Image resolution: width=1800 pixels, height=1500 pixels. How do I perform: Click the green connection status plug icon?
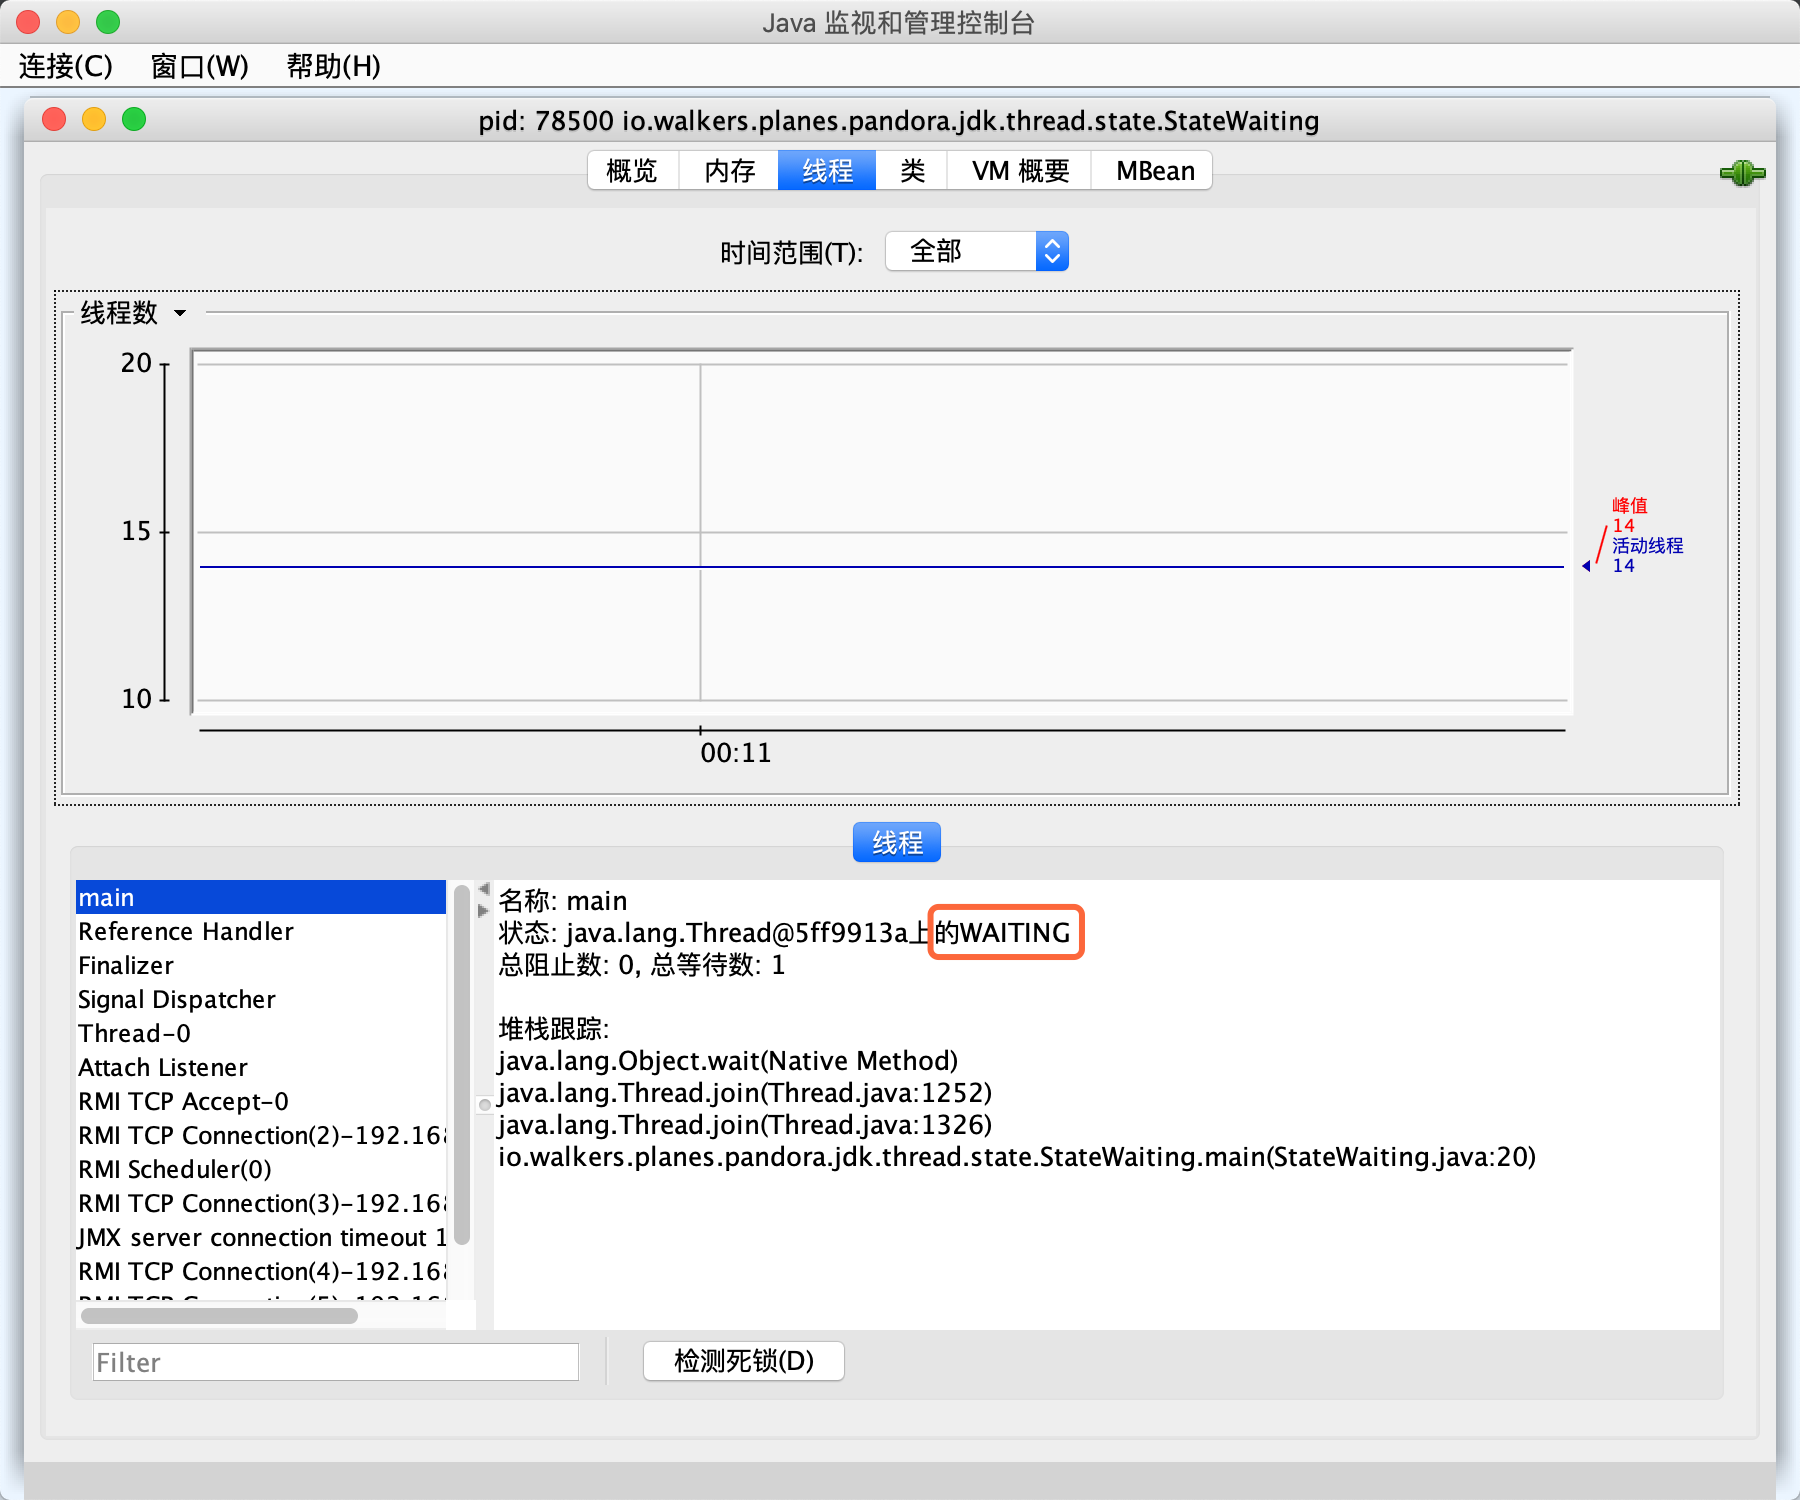coord(1744,173)
